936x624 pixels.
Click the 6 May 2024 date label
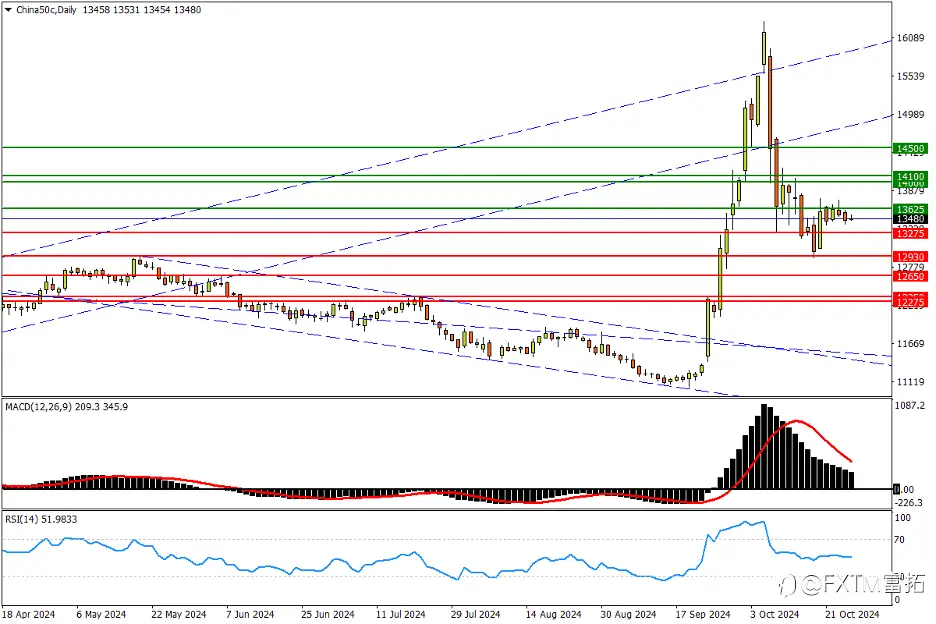101,614
